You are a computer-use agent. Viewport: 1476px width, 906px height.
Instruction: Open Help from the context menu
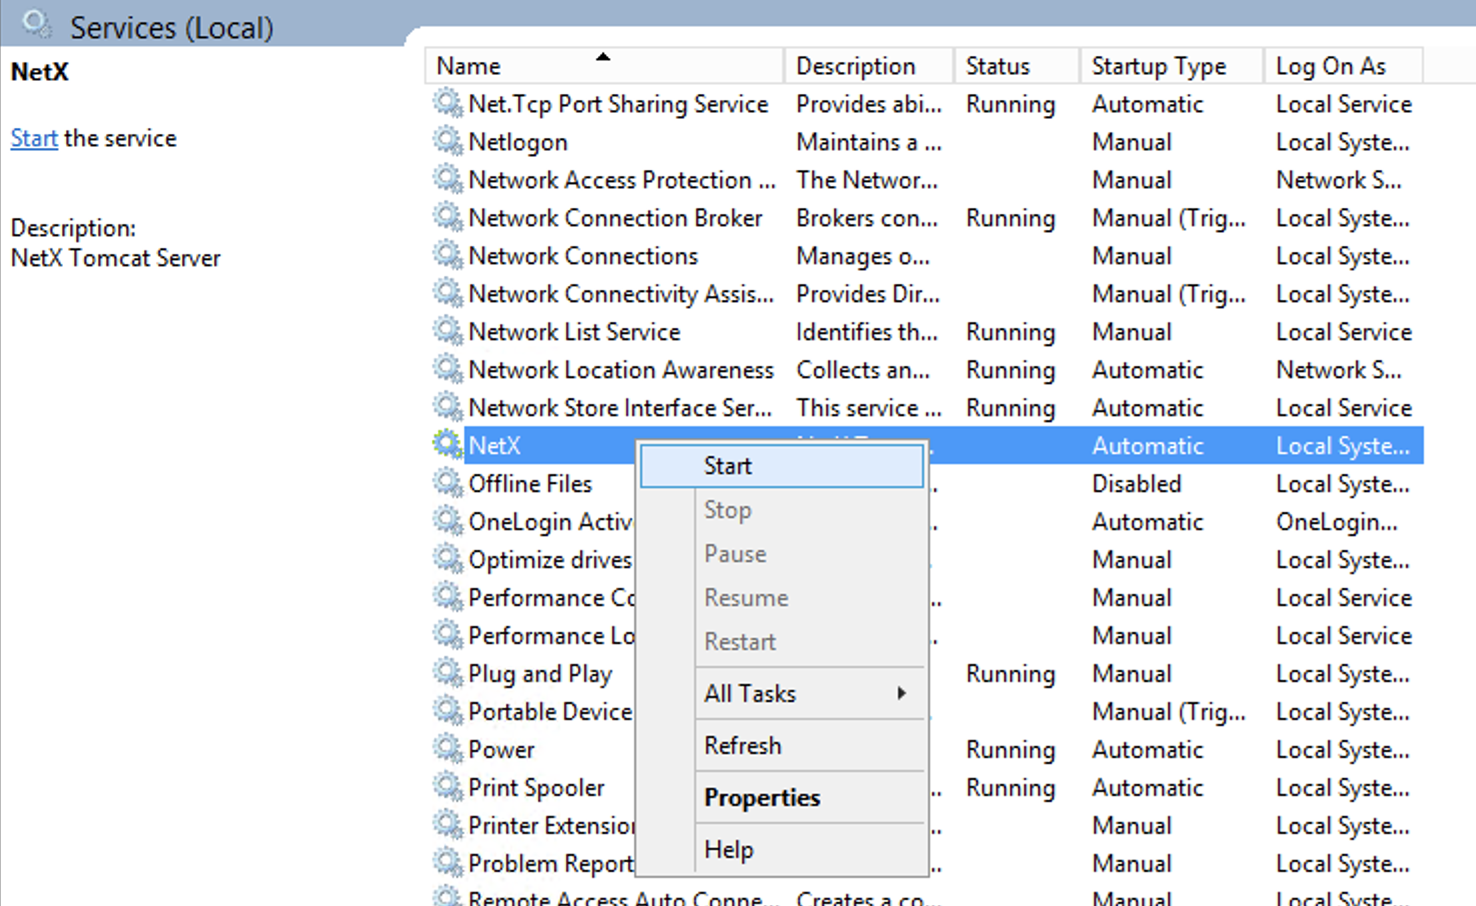pyautogui.click(x=728, y=850)
